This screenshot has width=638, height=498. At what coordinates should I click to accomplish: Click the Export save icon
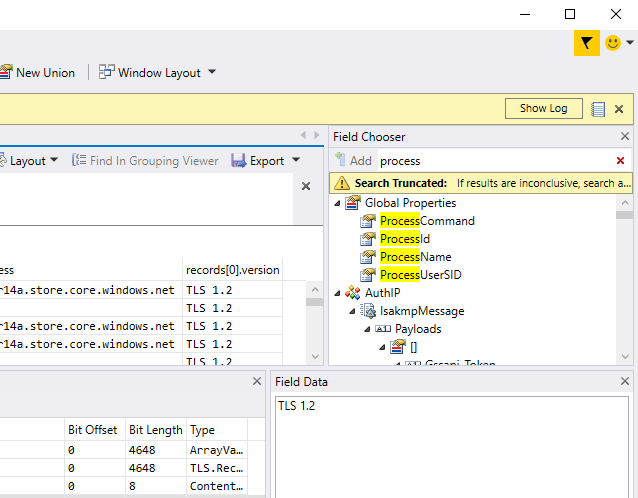pyautogui.click(x=238, y=160)
